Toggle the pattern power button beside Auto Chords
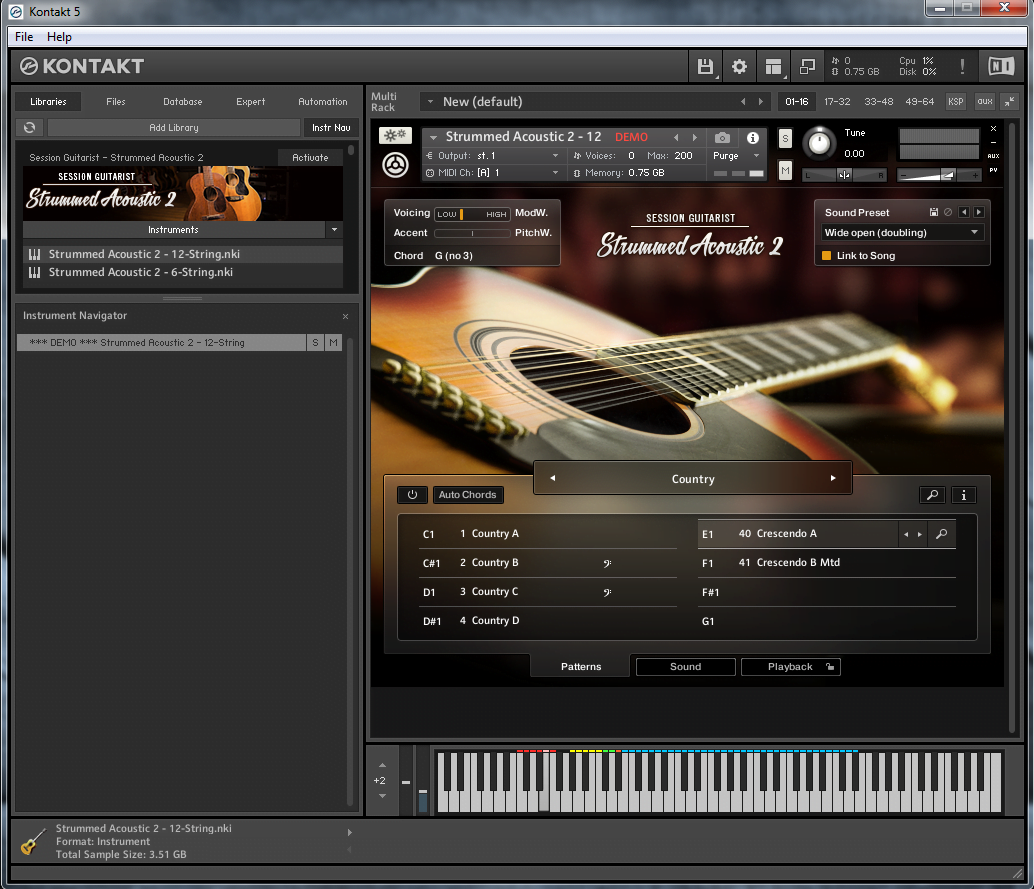This screenshot has height=889, width=1034. pos(412,495)
